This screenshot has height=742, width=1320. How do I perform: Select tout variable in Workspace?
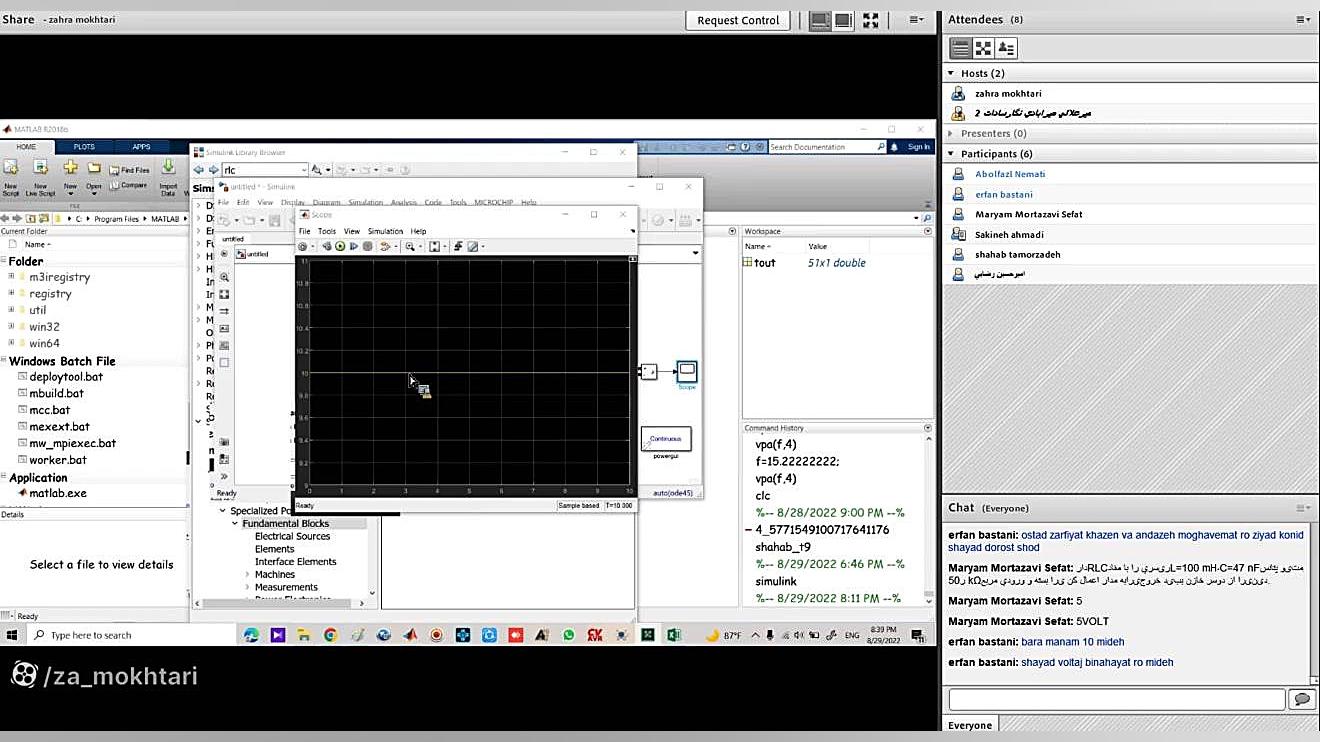(764, 263)
